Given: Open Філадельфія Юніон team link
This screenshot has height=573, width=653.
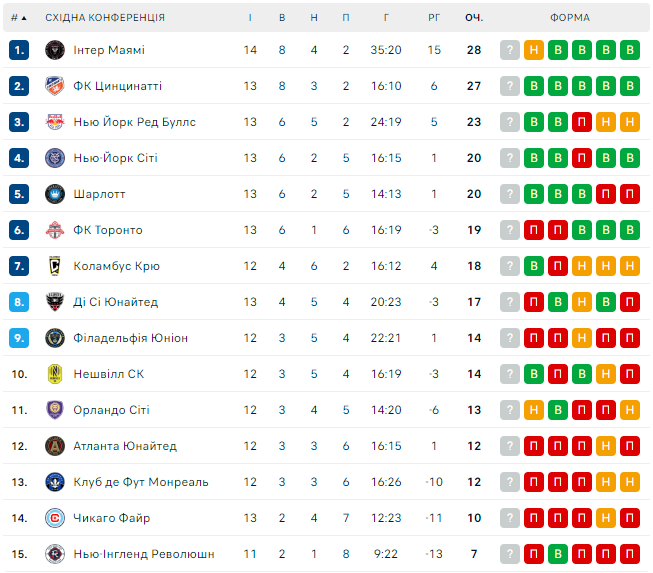Looking at the screenshot, I should click(130, 338).
